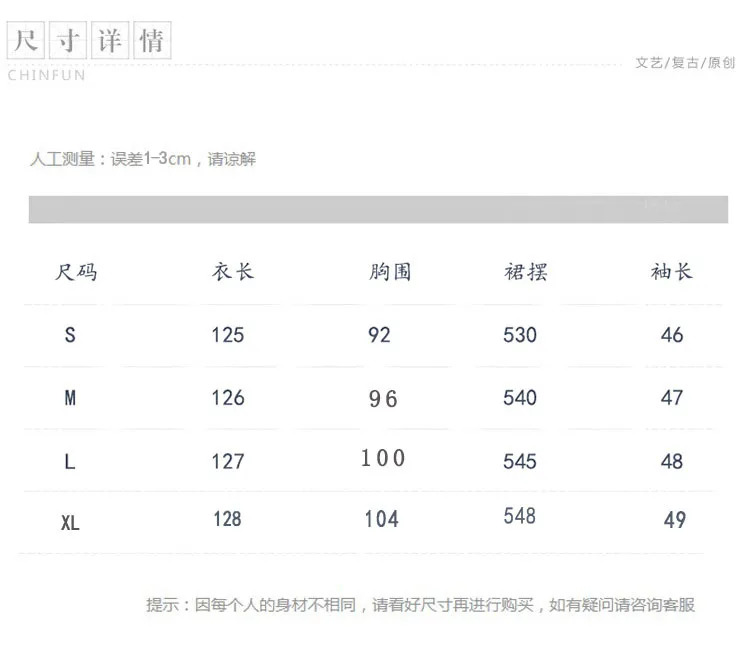The height and width of the screenshot is (658, 750).
Task: Click garment length value 127
Action: pyautogui.click(x=228, y=461)
